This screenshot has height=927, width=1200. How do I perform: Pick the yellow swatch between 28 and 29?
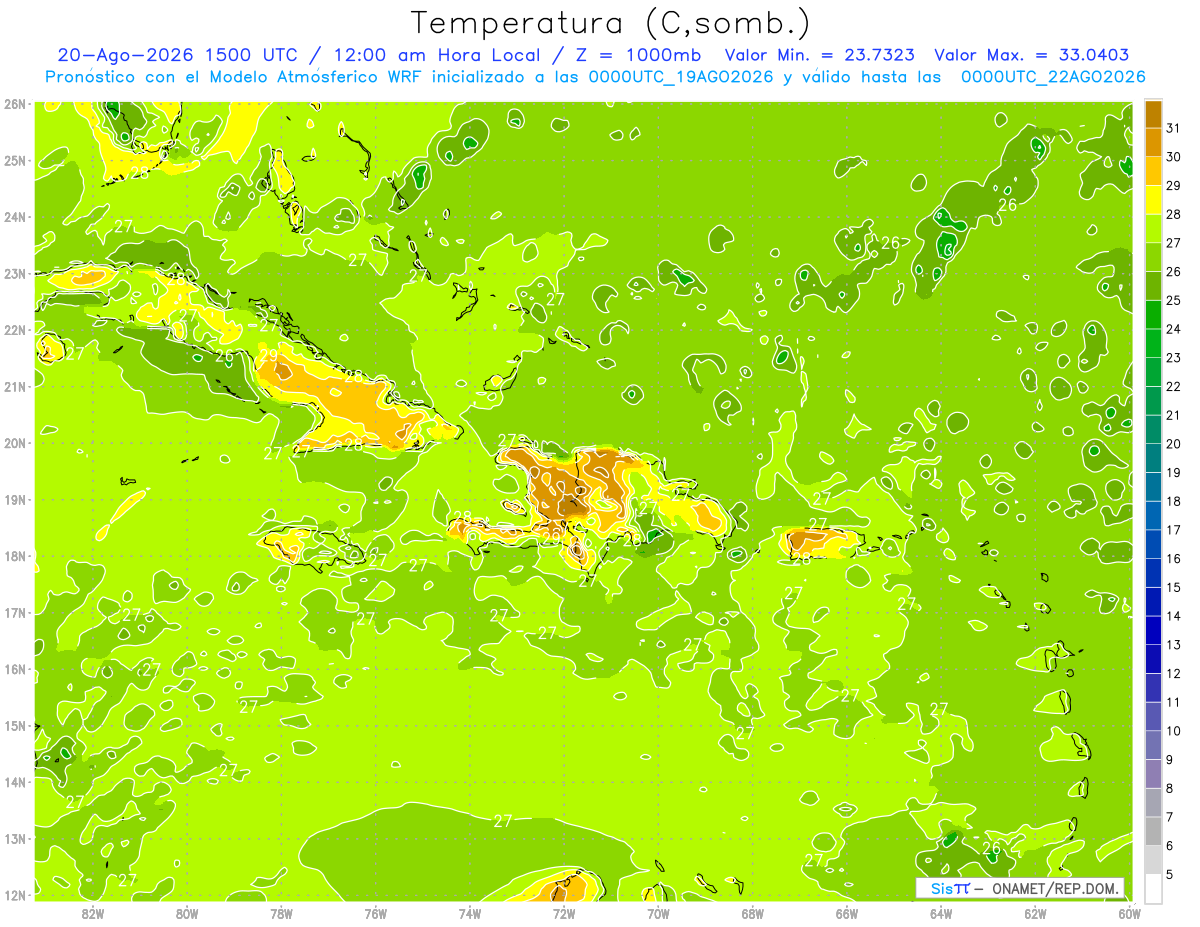(x=1154, y=200)
